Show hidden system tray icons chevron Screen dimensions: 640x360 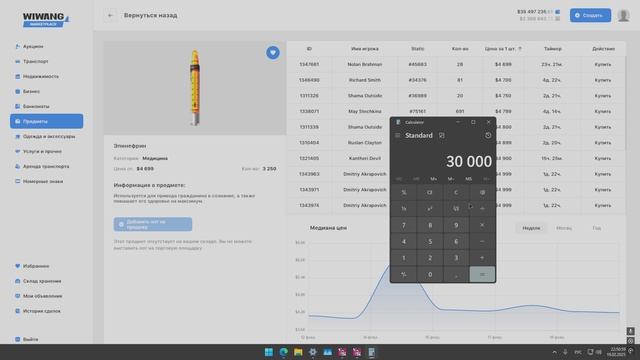click(554, 352)
